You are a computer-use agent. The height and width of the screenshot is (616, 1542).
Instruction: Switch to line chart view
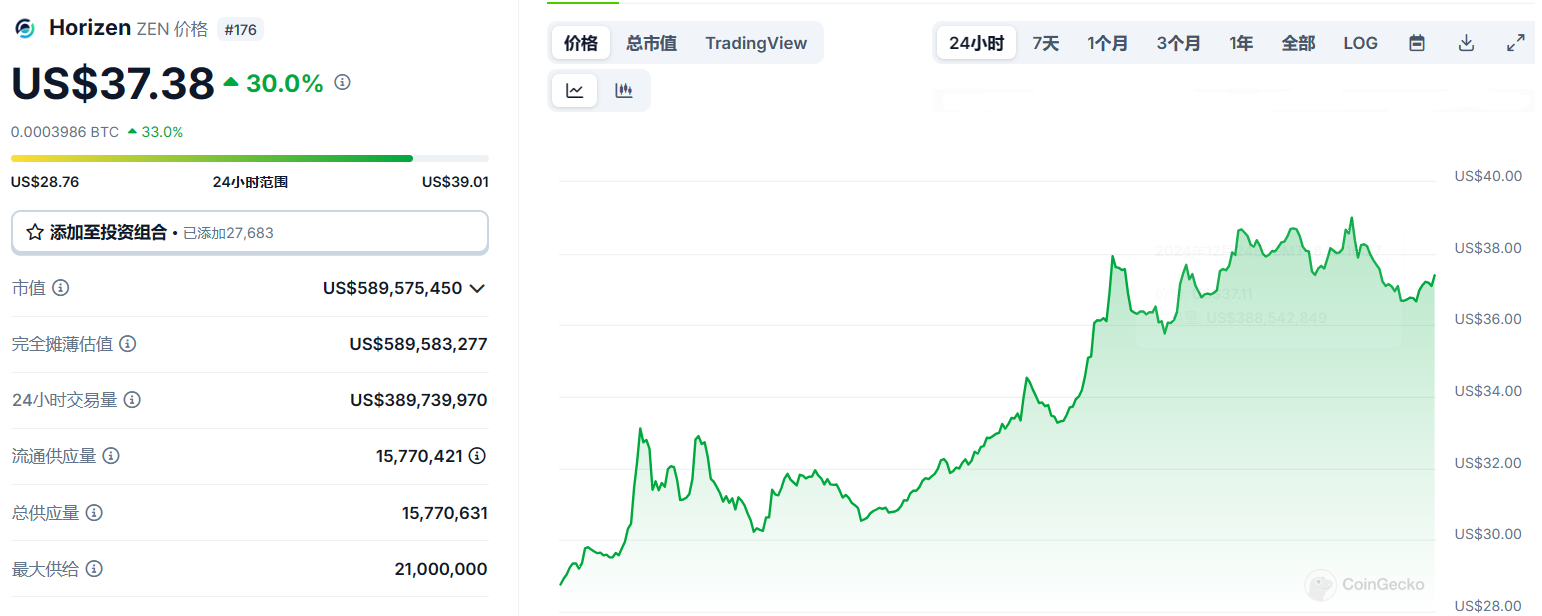[x=575, y=91]
